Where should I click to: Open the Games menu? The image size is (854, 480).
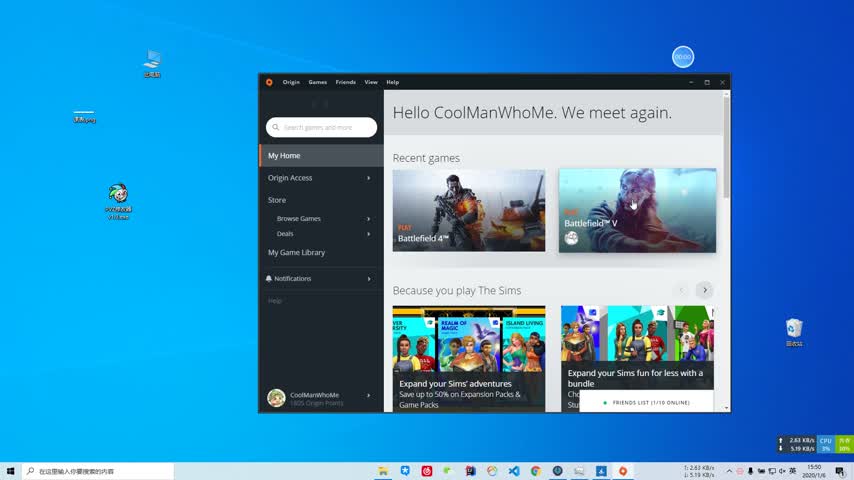(x=318, y=82)
